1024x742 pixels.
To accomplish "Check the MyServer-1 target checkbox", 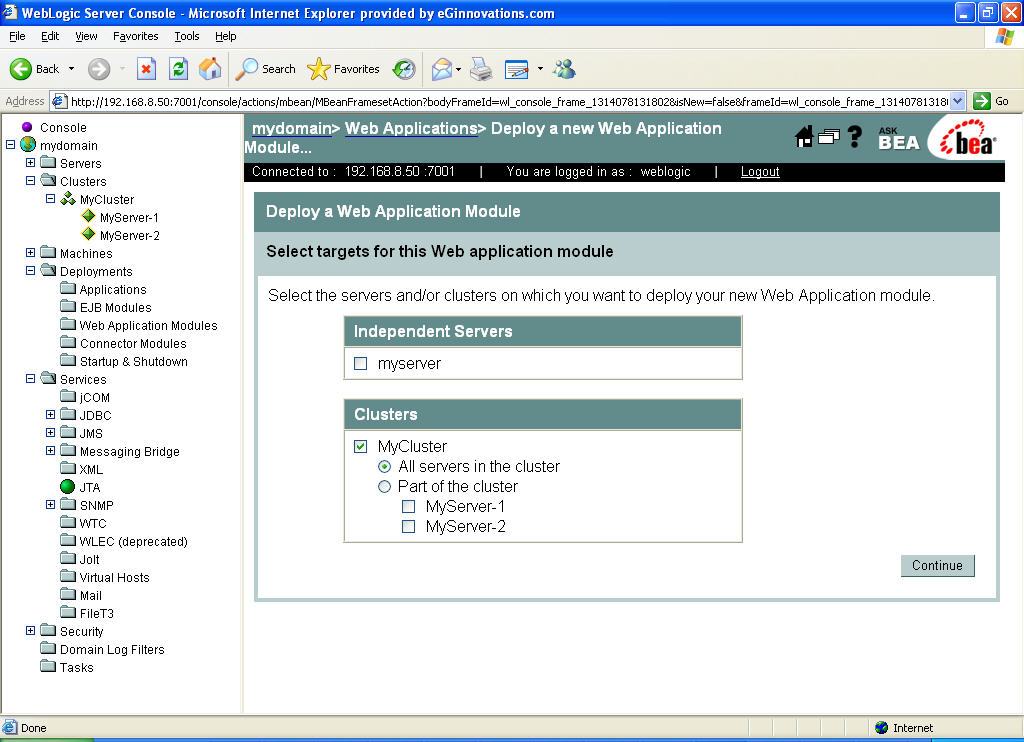I will pos(408,506).
